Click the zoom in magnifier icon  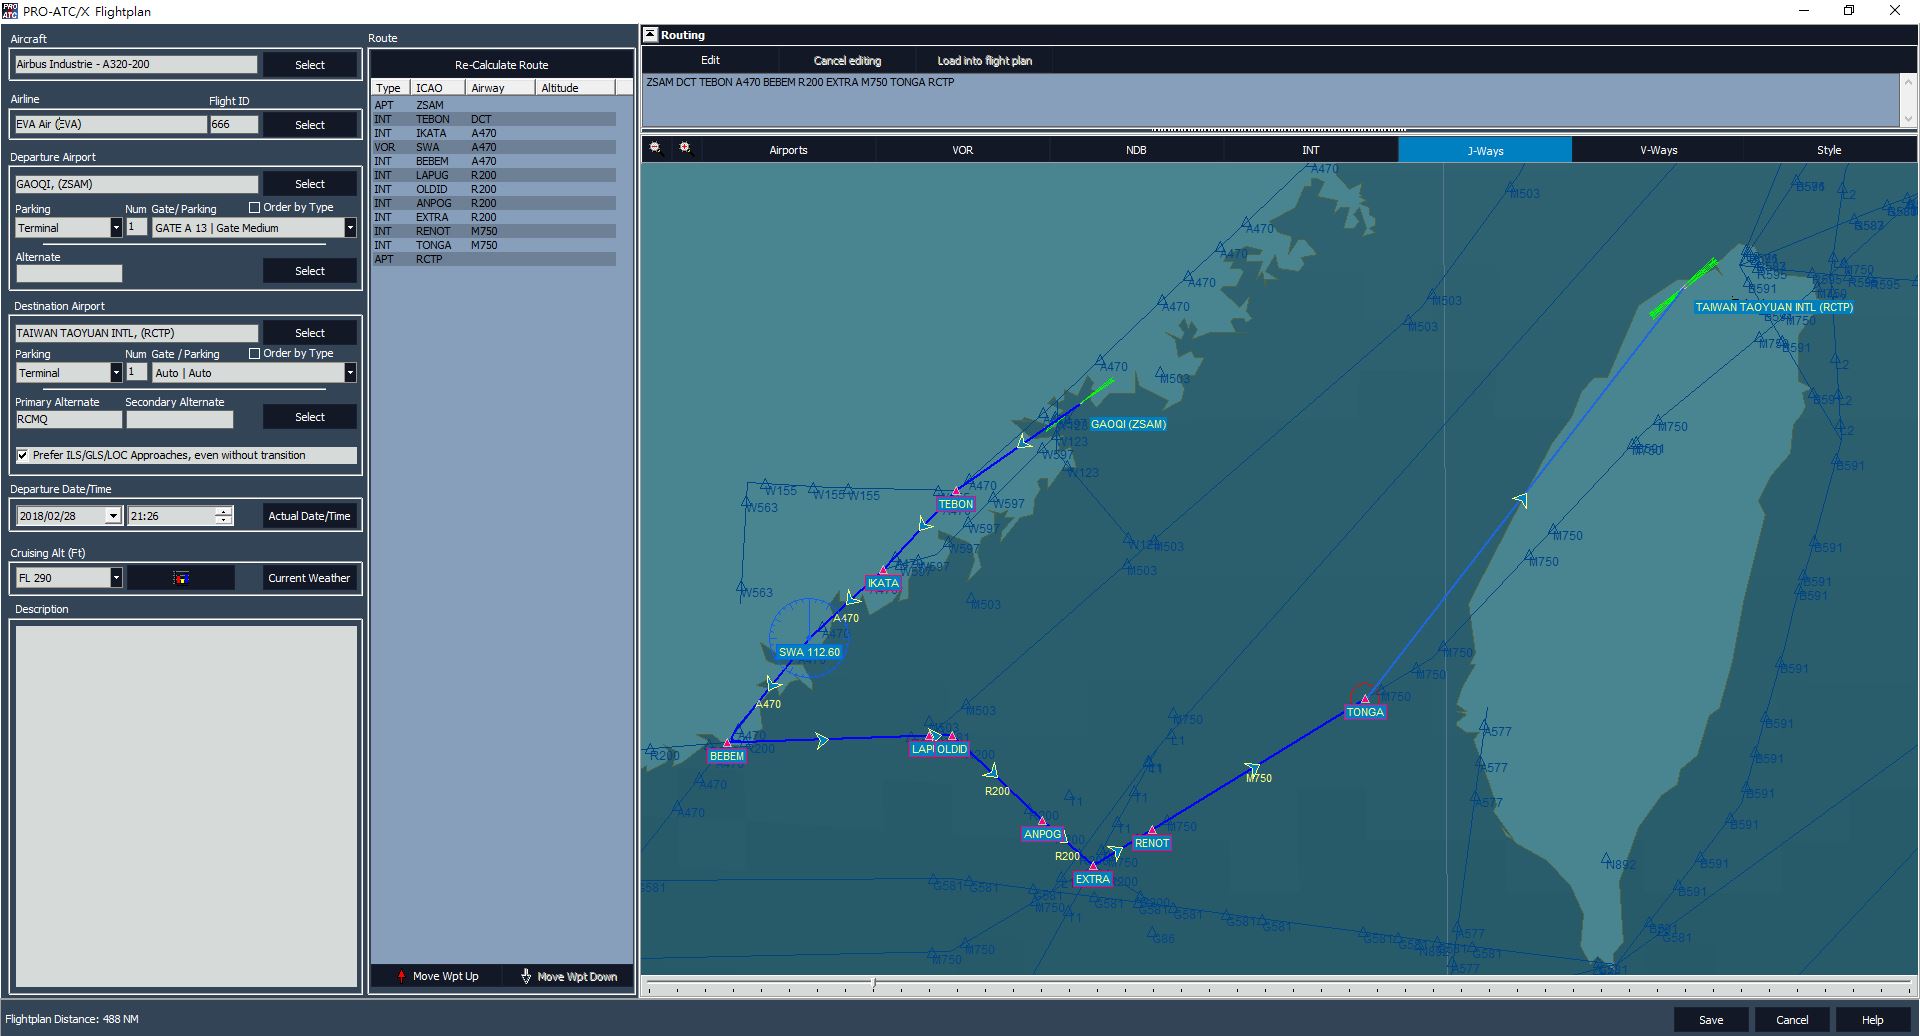click(x=686, y=149)
